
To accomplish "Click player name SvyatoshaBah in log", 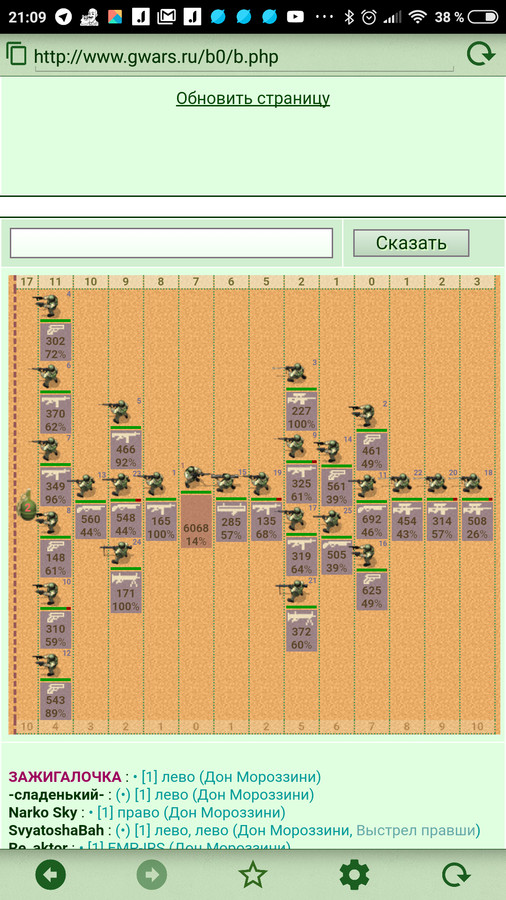I will tap(56, 831).
